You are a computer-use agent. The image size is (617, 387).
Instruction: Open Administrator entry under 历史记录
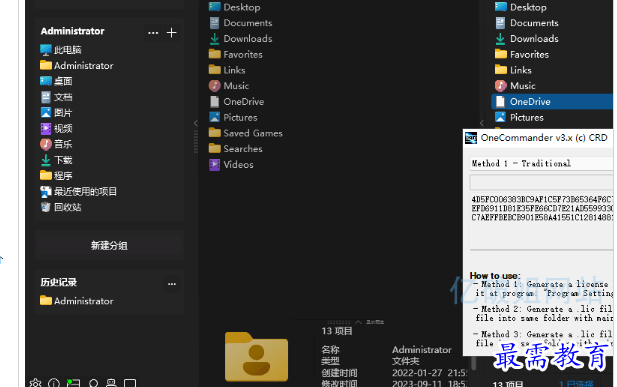click(77, 301)
